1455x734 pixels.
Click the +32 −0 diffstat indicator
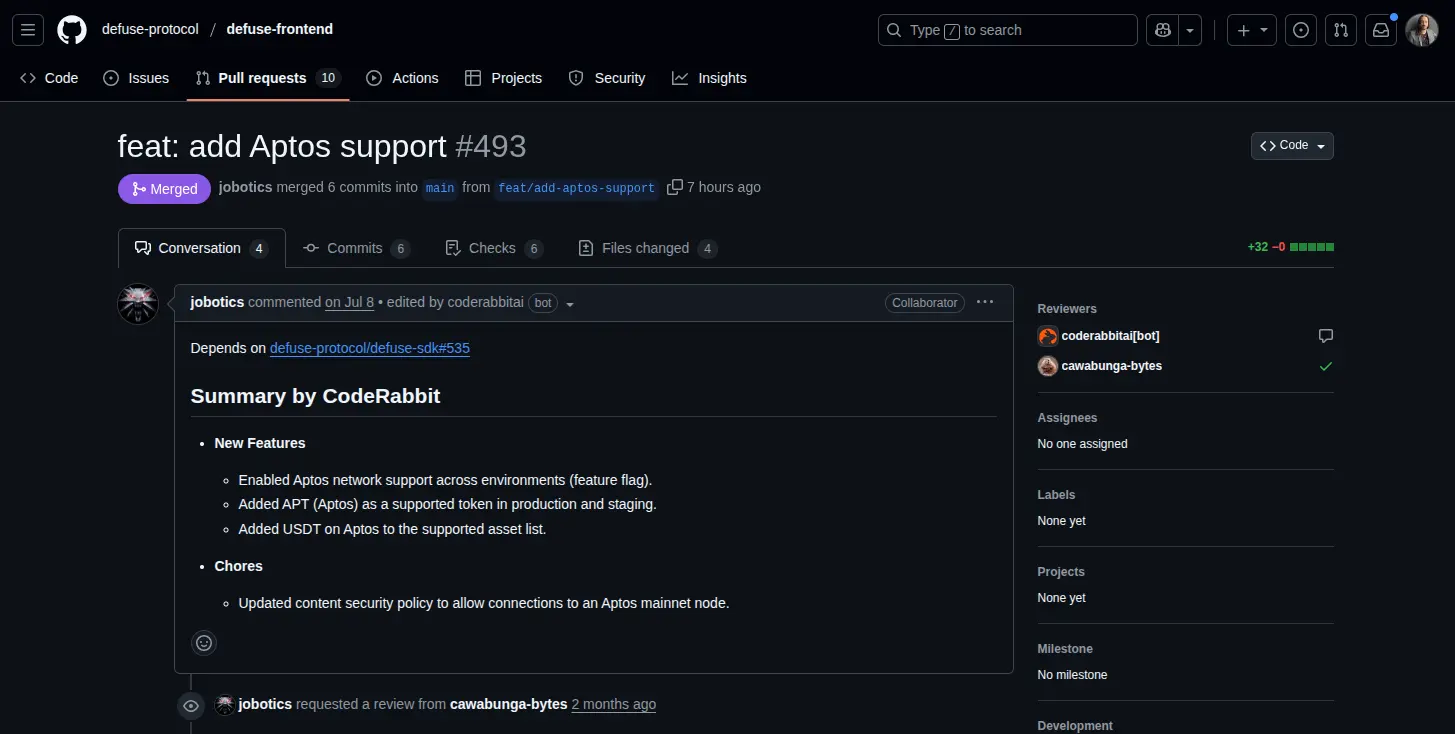pos(1290,247)
